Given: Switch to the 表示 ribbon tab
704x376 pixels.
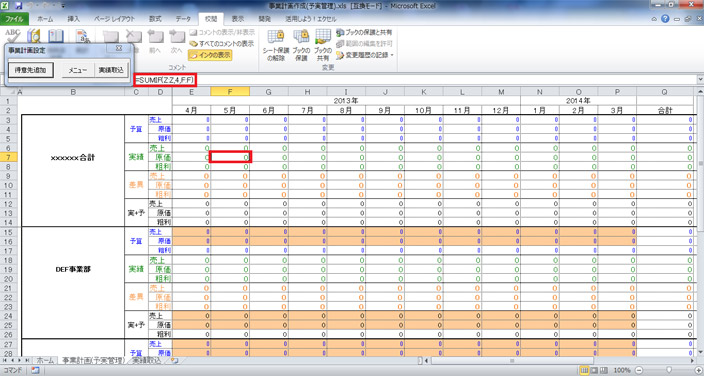Looking at the screenshot, I should click(238, 19).
